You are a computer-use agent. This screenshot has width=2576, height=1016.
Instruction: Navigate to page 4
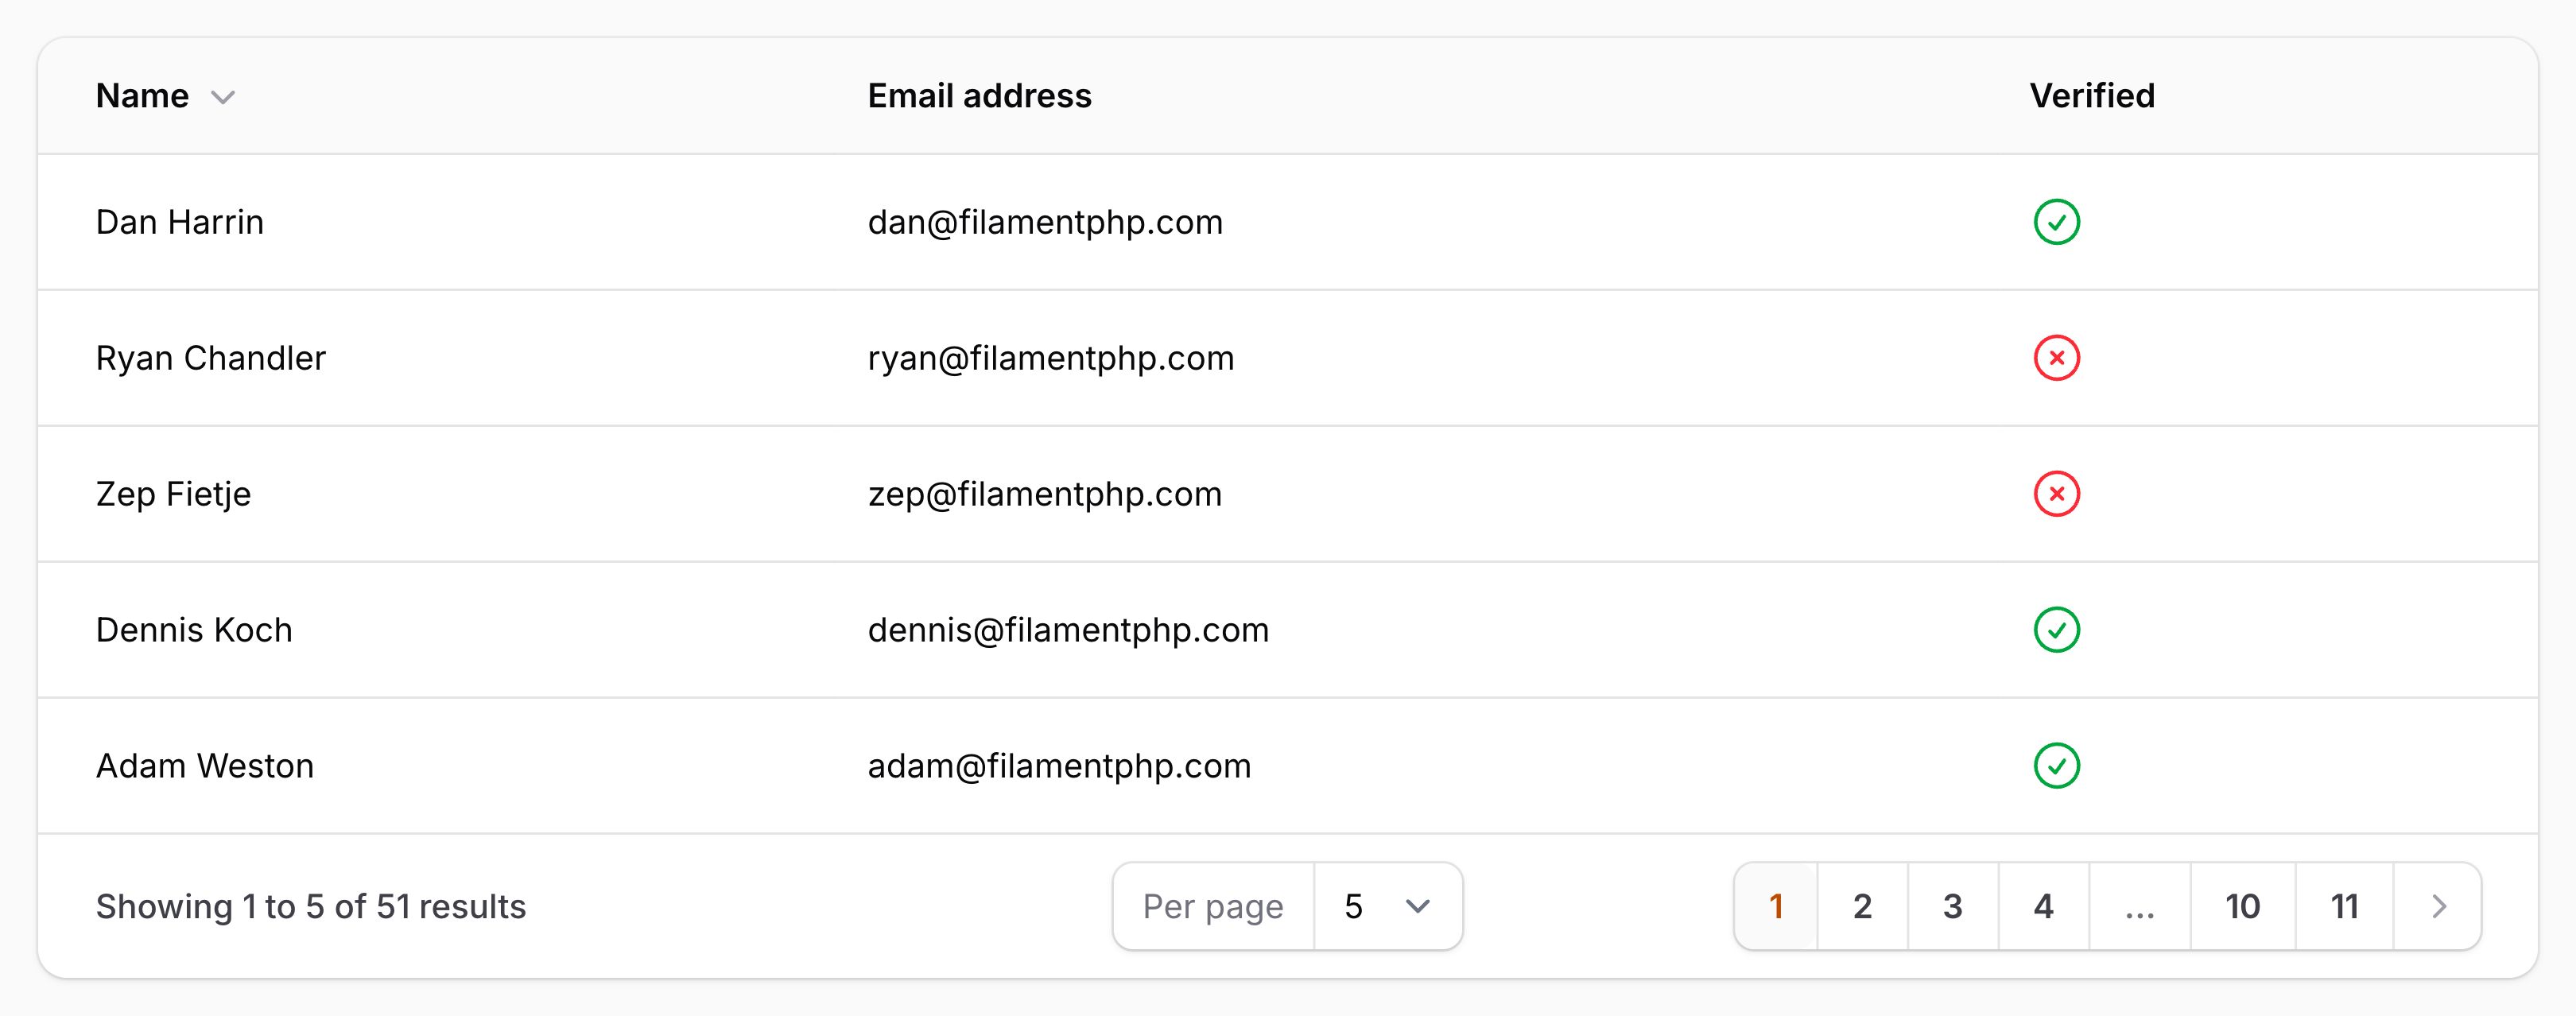tap(2043, 906)
